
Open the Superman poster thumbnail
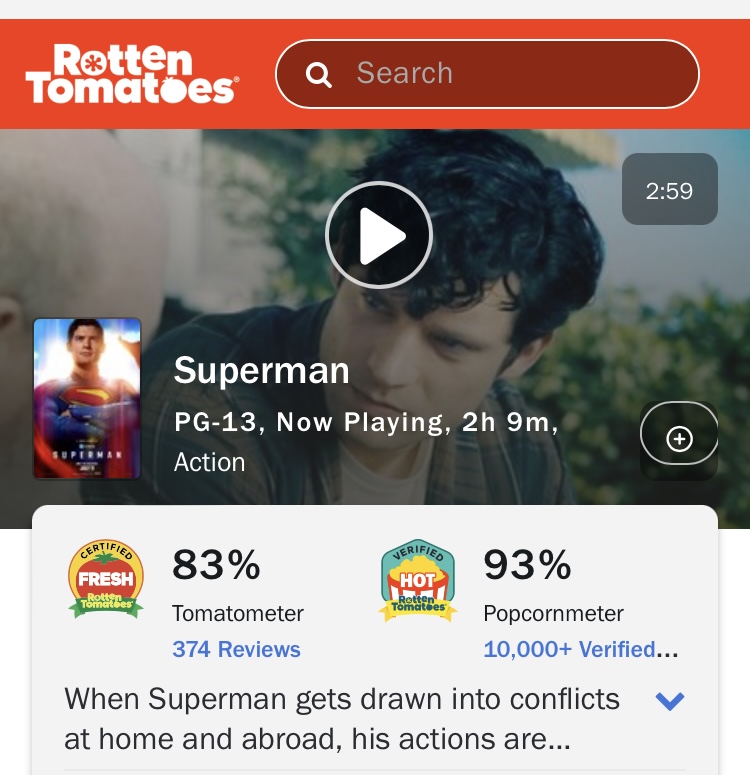click(87, 398)
